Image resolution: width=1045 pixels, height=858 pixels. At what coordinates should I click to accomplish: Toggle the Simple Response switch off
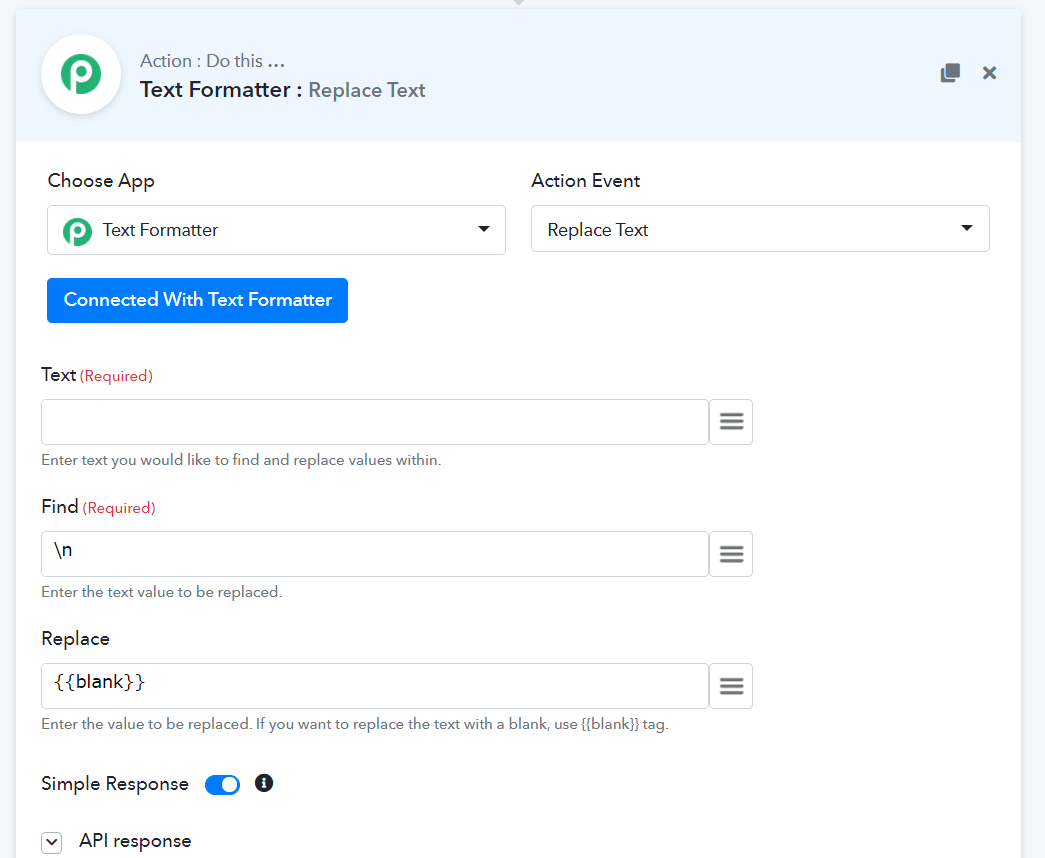[x=223, y=785]
